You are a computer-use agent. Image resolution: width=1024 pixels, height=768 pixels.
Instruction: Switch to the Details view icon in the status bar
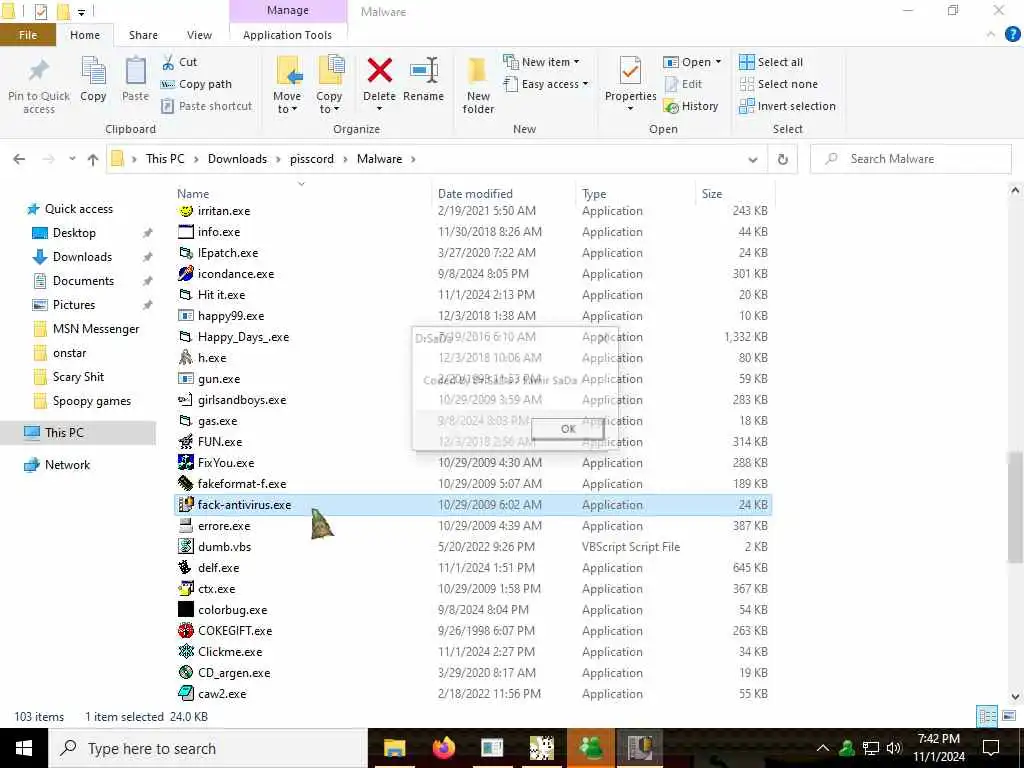987,716
